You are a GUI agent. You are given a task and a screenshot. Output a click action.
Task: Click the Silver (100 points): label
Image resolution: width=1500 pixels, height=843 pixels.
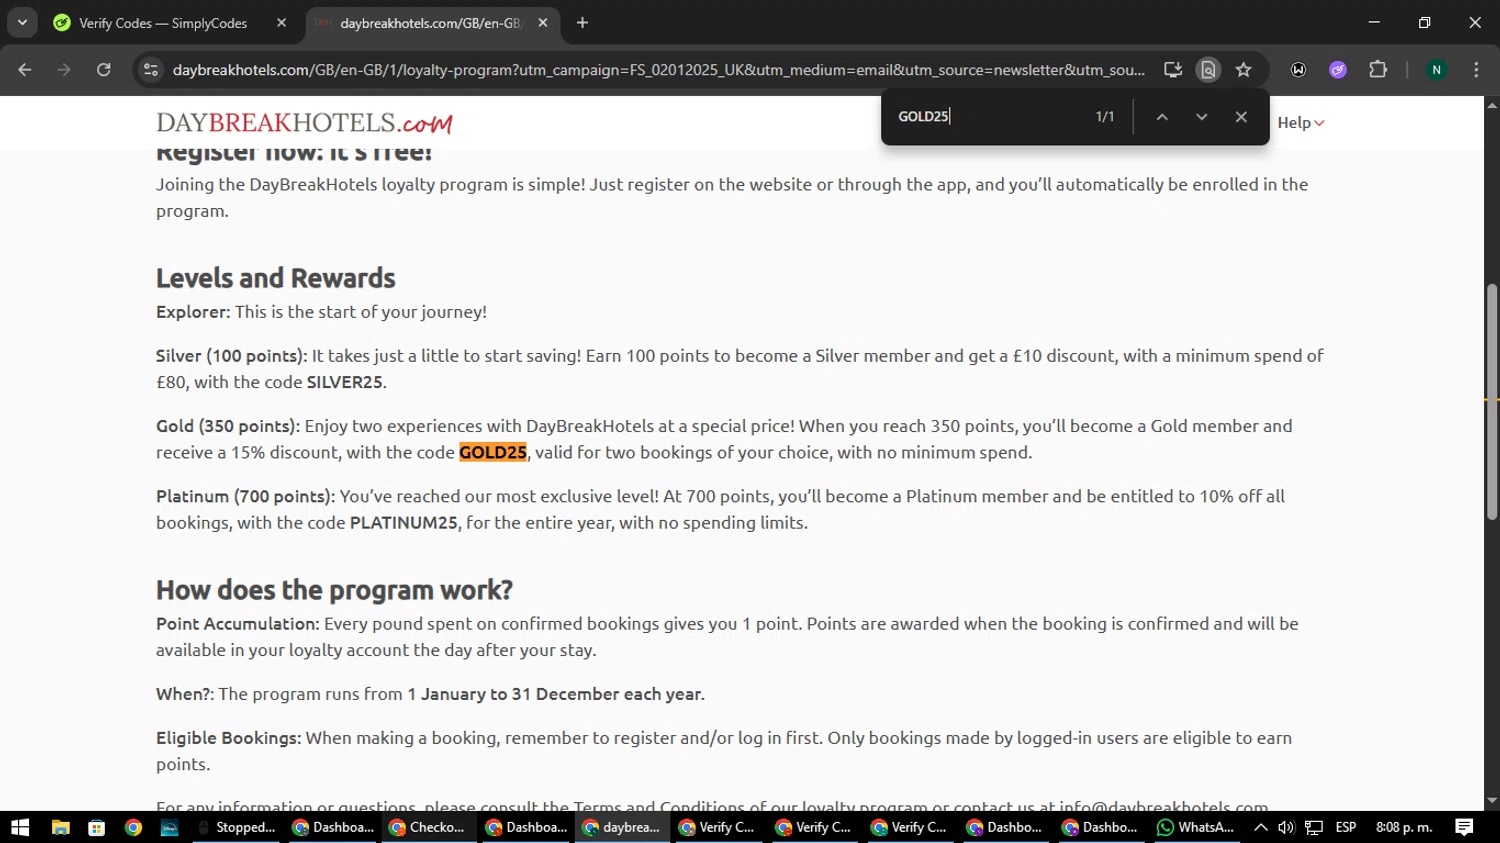coord(231,356)
